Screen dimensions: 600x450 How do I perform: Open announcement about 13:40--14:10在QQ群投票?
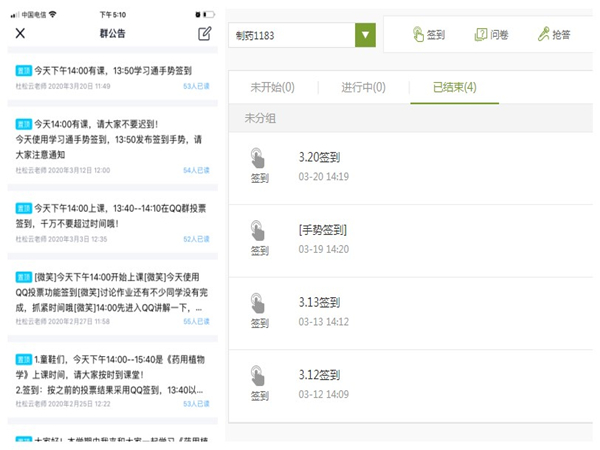(111, 216)
